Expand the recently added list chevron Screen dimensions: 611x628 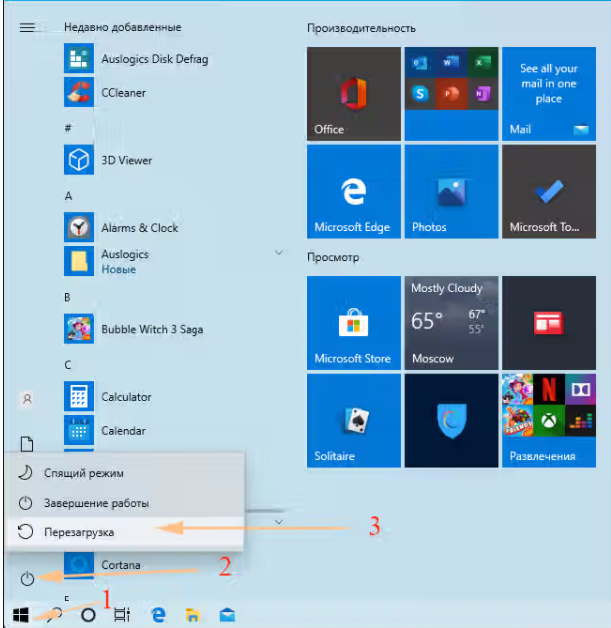(279, 522)
